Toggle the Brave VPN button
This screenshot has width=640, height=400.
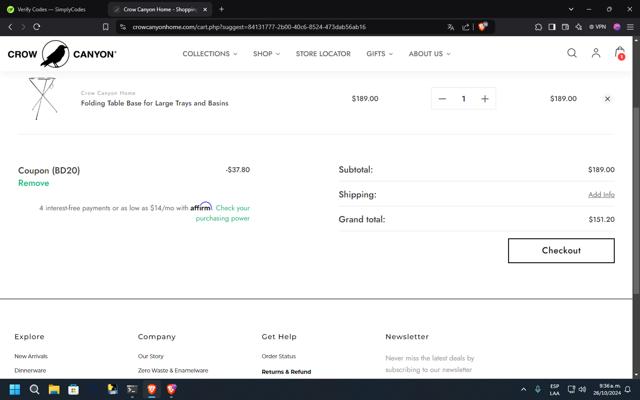pyautogui.click(x=597, y=27)
